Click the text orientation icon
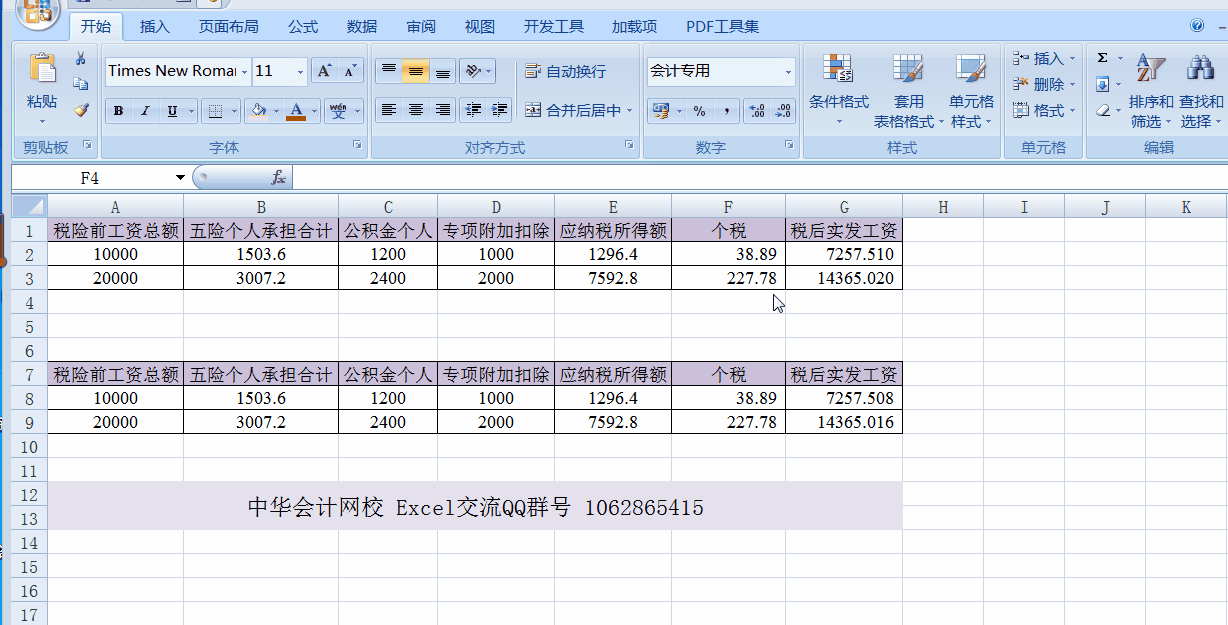This screenshot has height=625, width=1228. [474, 71]
